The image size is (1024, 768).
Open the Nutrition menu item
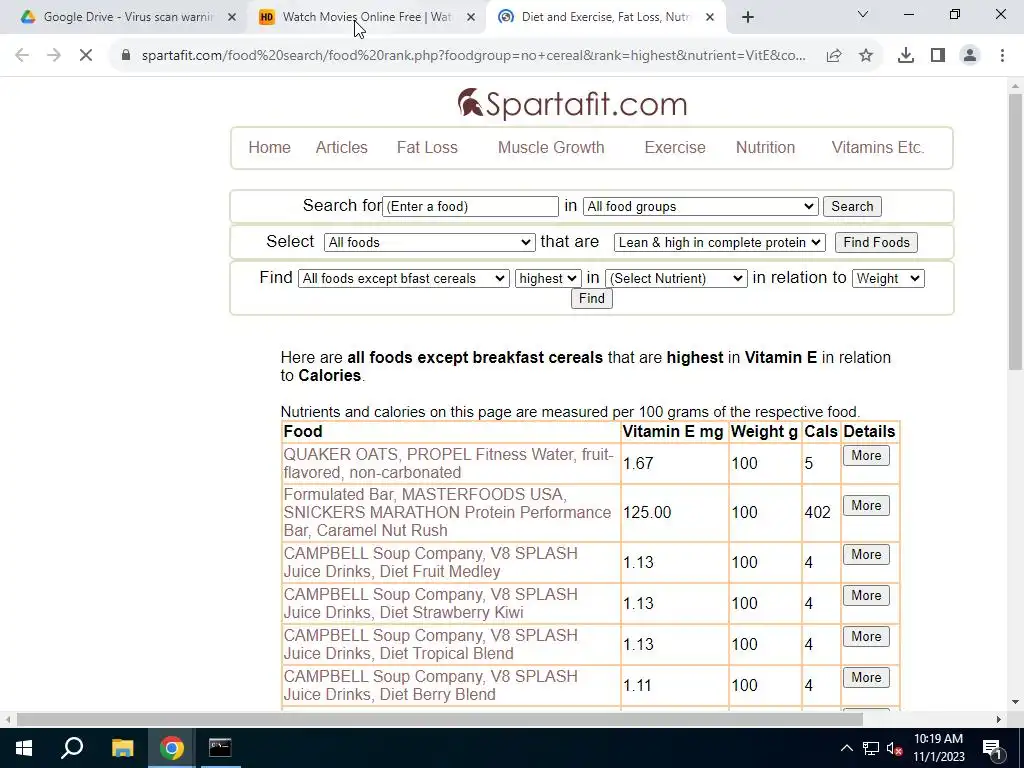tap(765, 148)
